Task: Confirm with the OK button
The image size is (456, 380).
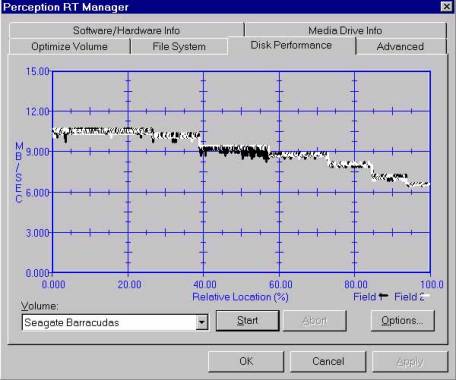Action: coord(246,361)
